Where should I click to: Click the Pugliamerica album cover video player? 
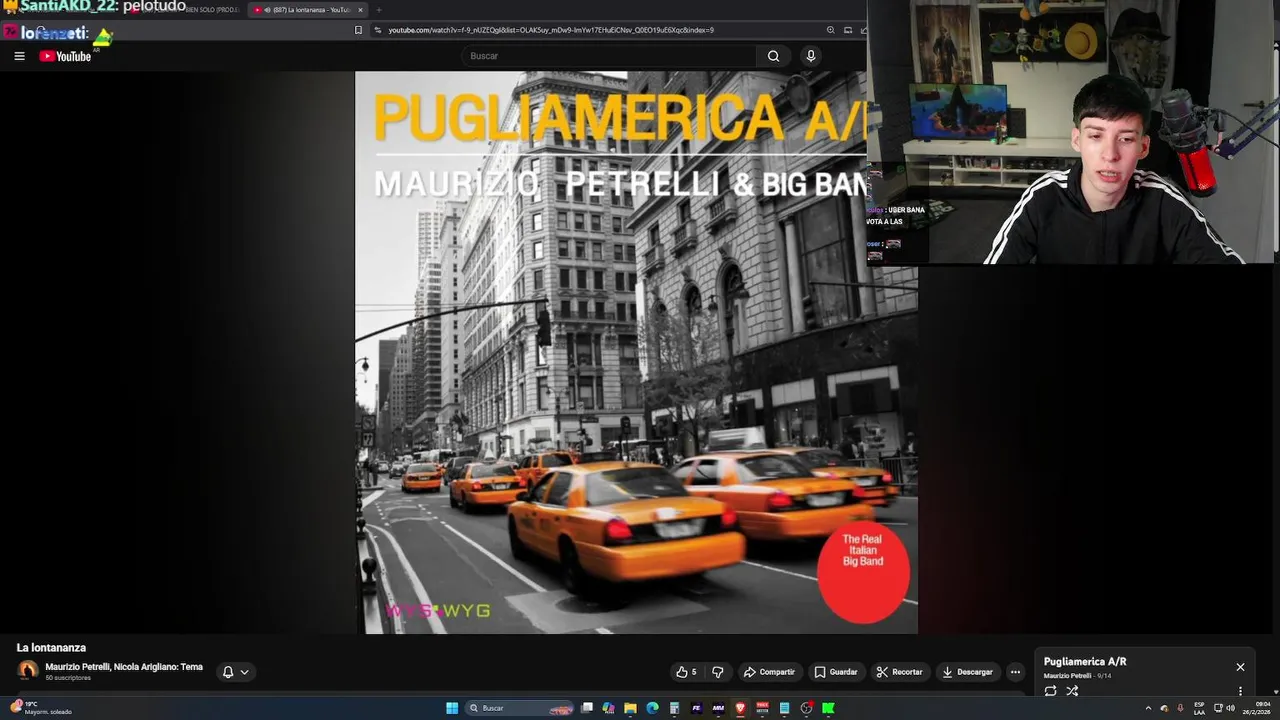[636, 352]
